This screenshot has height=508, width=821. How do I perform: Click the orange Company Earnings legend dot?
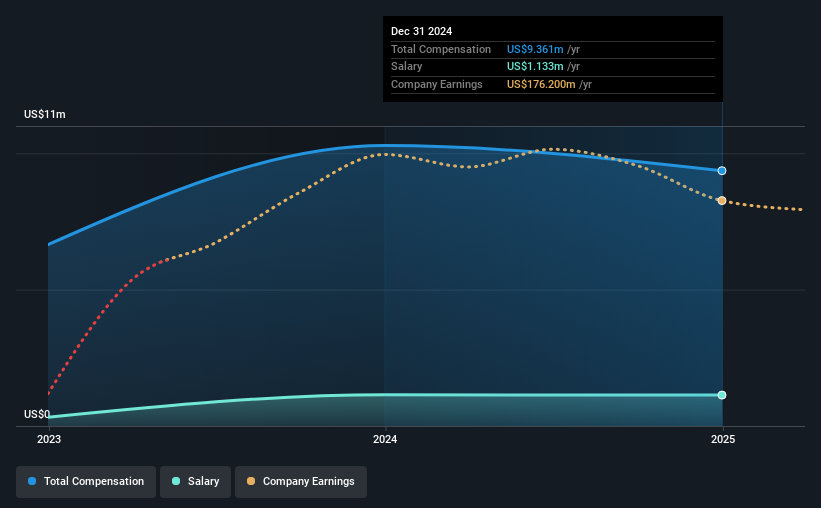(251, 481)
